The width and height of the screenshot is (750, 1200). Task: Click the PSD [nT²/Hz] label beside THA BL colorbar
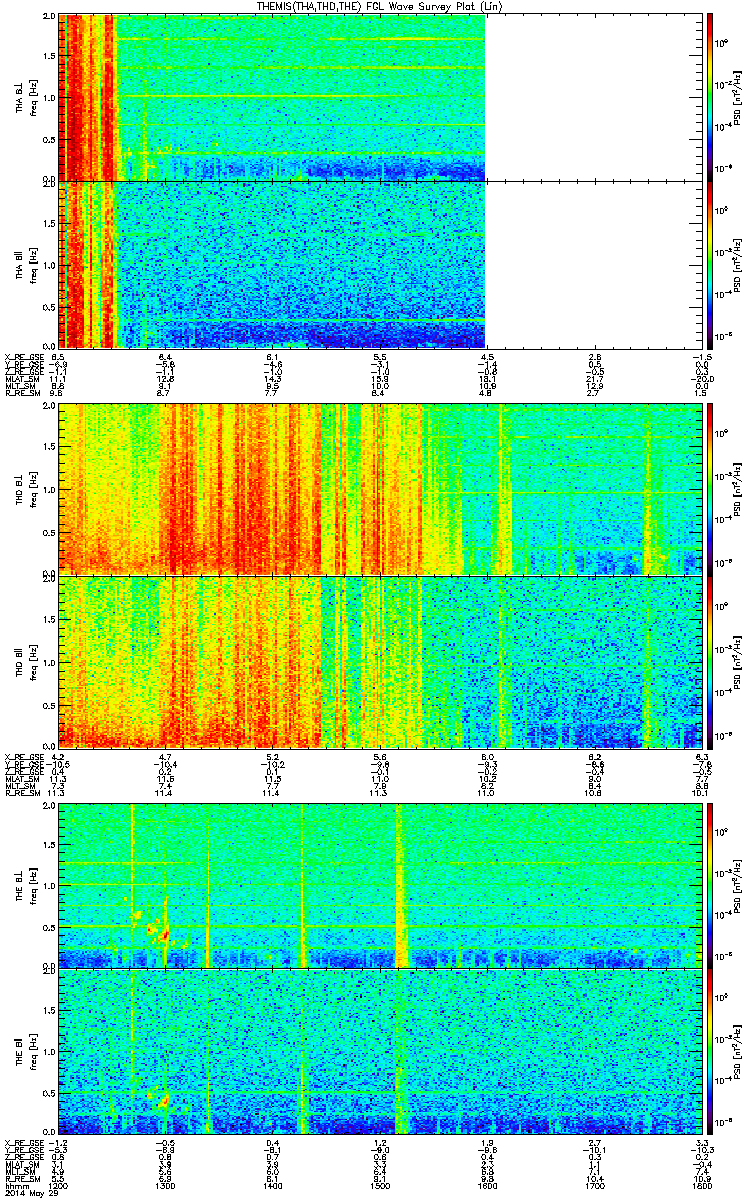[738, 97]
